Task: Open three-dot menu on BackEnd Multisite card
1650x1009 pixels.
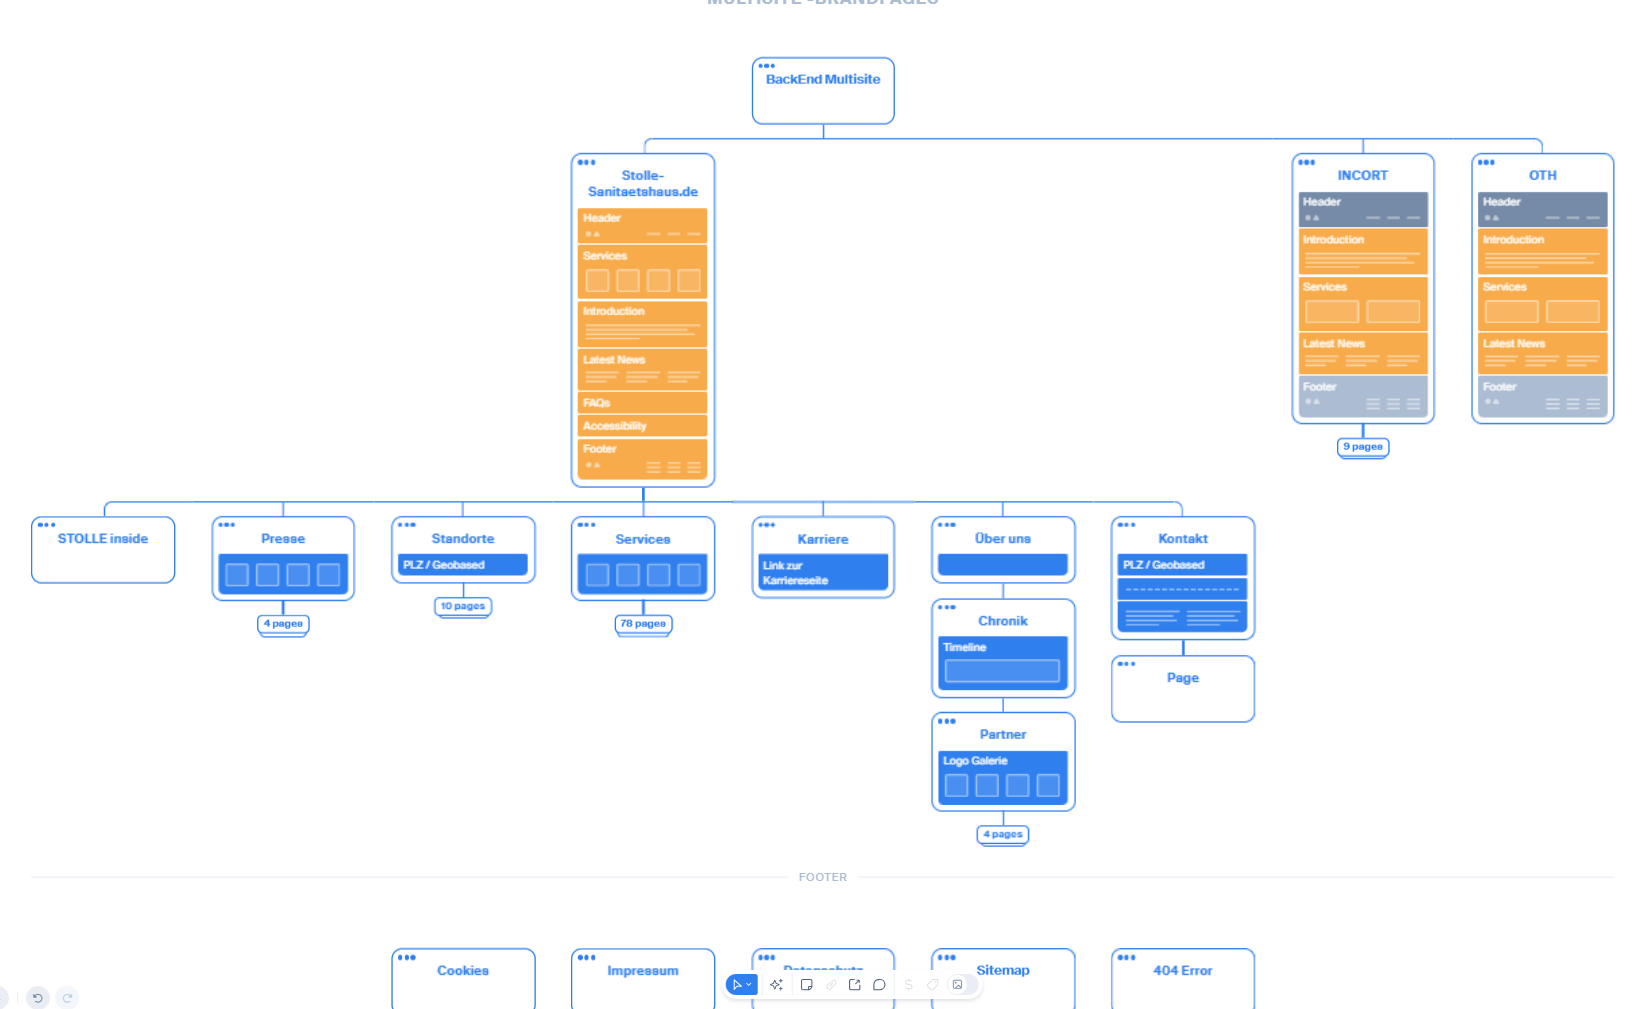Action: [767, 66]
